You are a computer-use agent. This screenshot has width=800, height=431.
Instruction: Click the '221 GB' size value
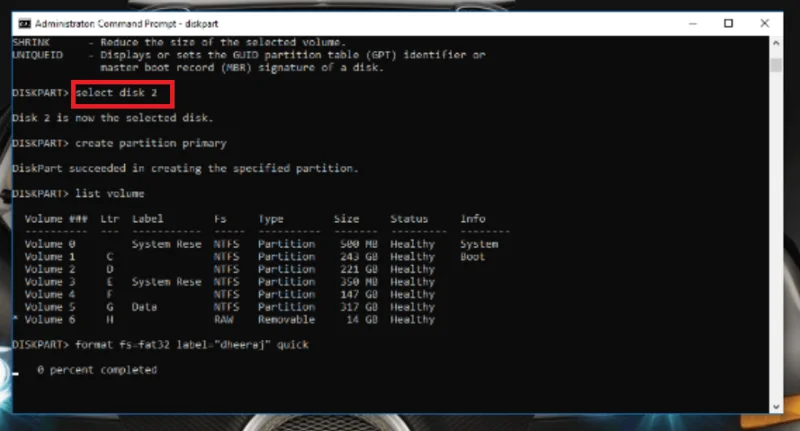[359, 269]
